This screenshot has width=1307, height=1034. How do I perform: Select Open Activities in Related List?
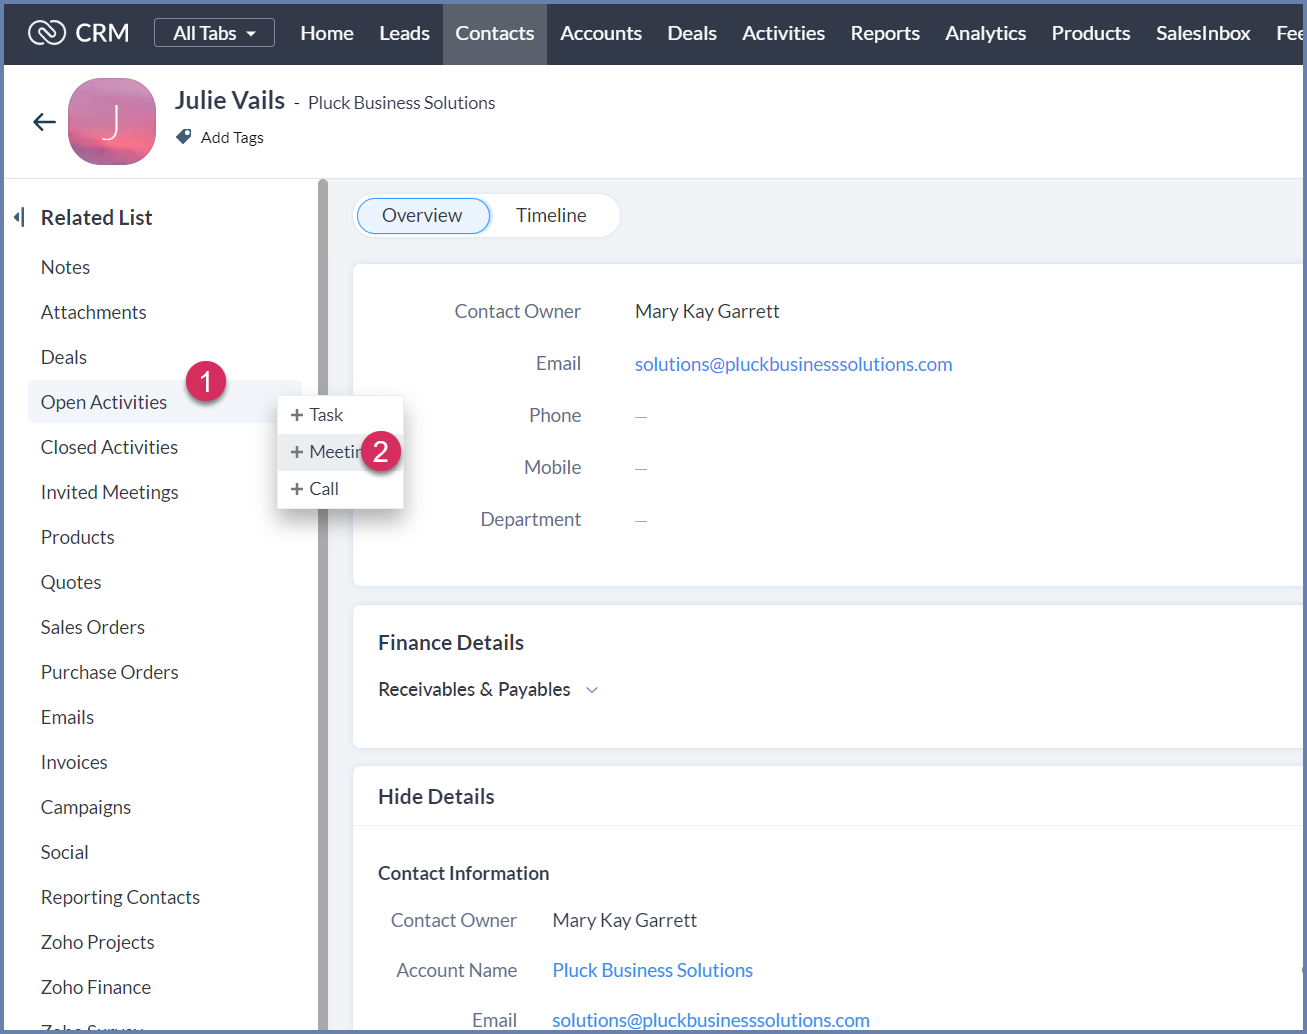(104, 402)
